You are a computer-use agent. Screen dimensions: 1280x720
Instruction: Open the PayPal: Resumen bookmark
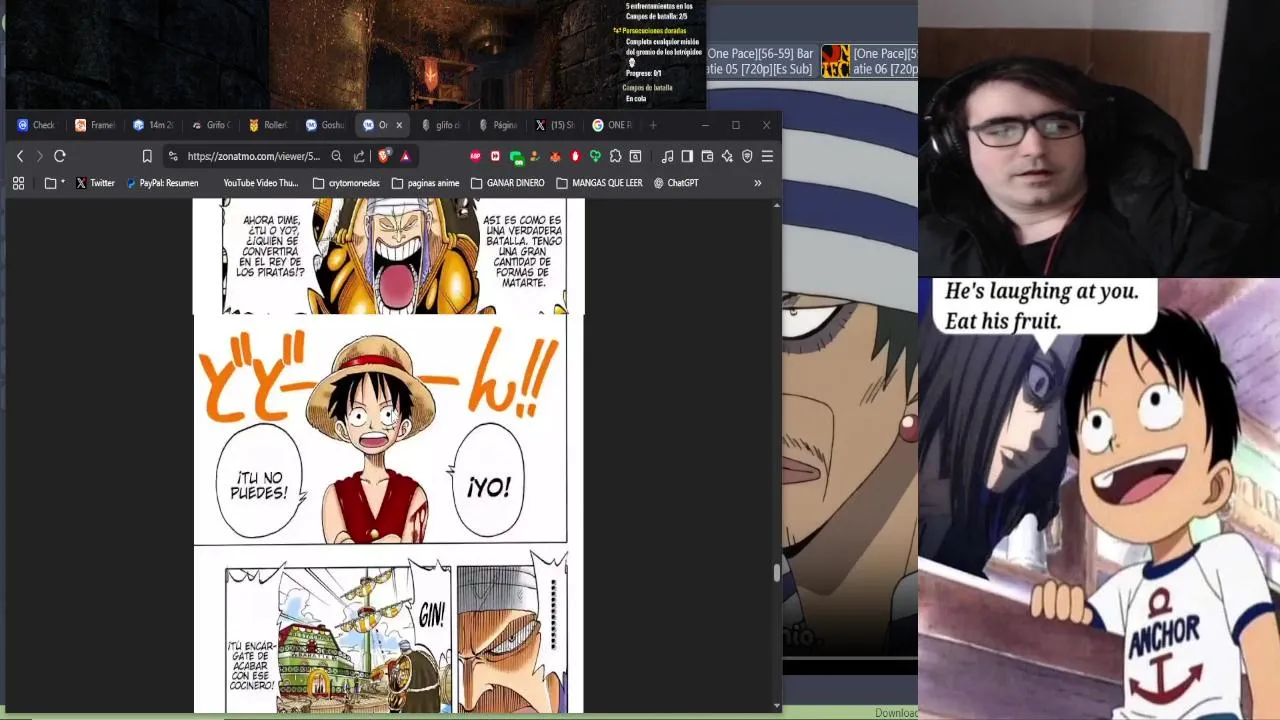pos(162,183)
